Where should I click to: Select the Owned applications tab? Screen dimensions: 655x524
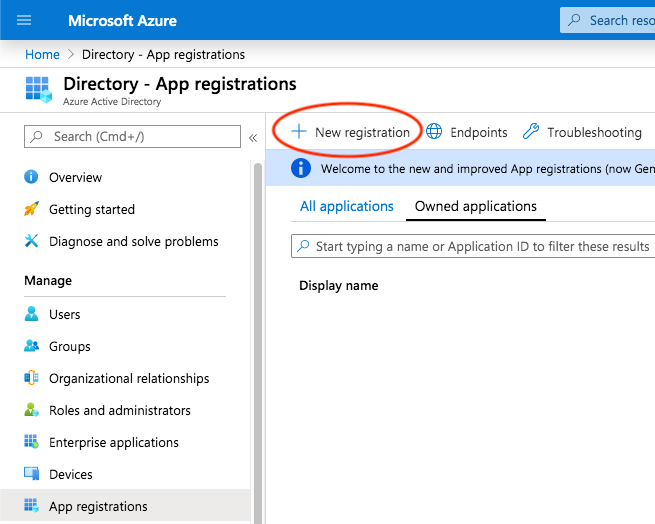pyautogui.click(x=475, y=206)
